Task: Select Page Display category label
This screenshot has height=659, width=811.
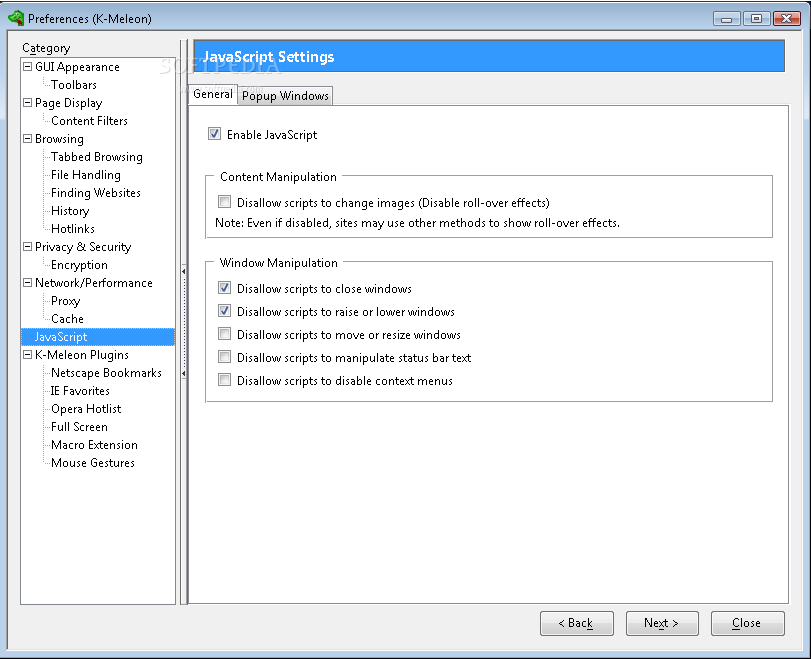Action: [69, 103]
